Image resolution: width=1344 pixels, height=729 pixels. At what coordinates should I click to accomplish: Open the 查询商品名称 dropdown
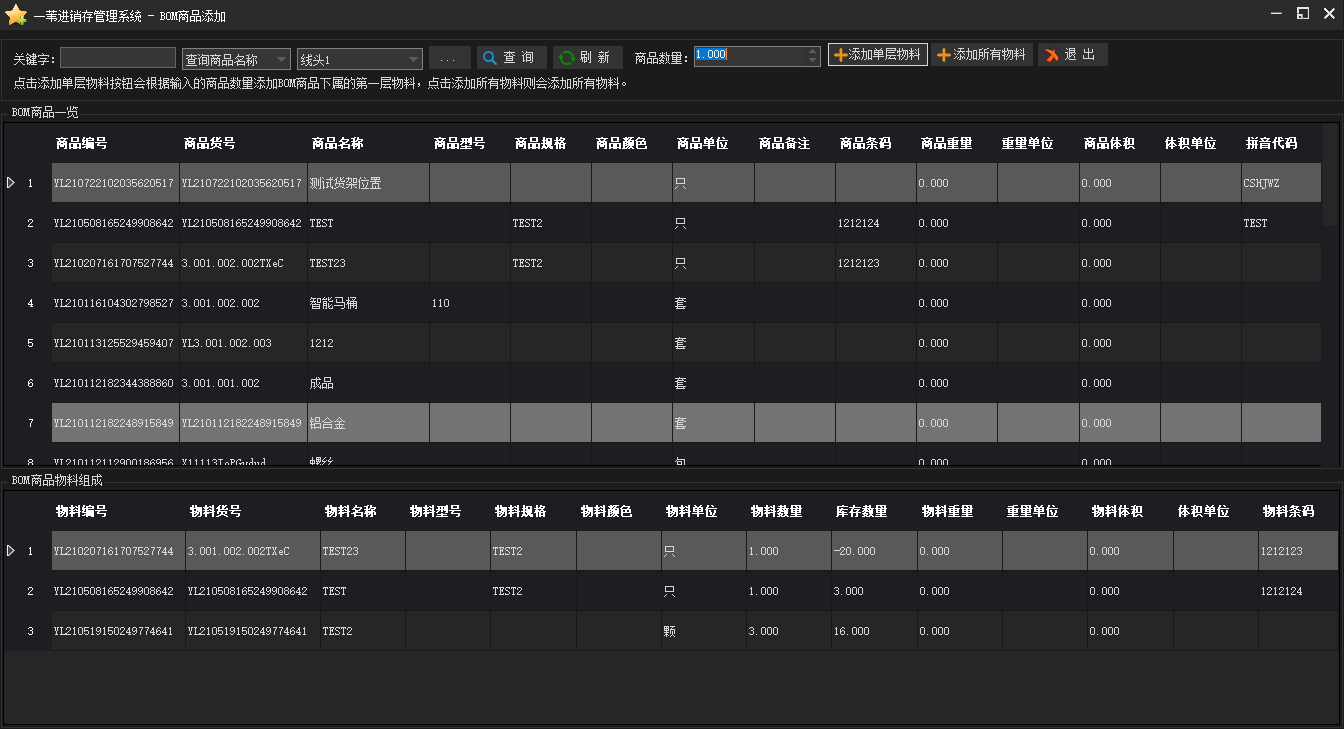pyautogui.click(x=281, y=60)
